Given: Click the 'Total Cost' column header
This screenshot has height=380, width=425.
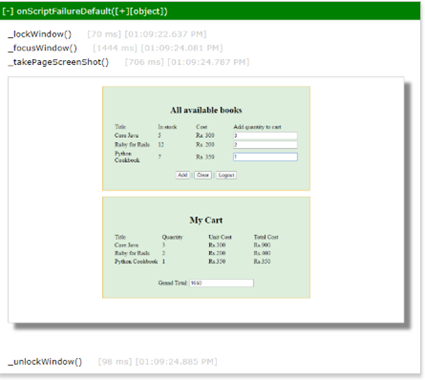Looking at the screenshot, I should click(x=266, y=237).
